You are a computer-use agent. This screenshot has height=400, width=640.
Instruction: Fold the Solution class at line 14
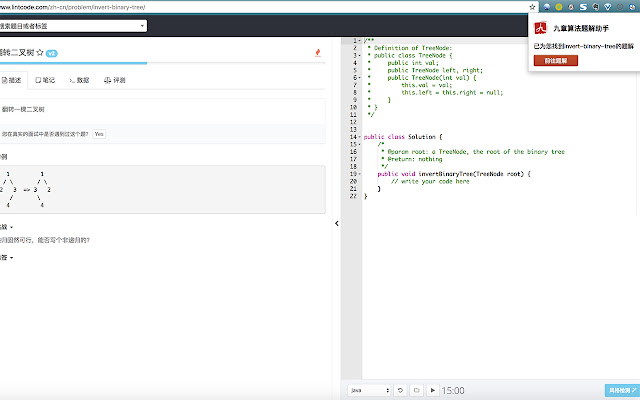(359, 136)
